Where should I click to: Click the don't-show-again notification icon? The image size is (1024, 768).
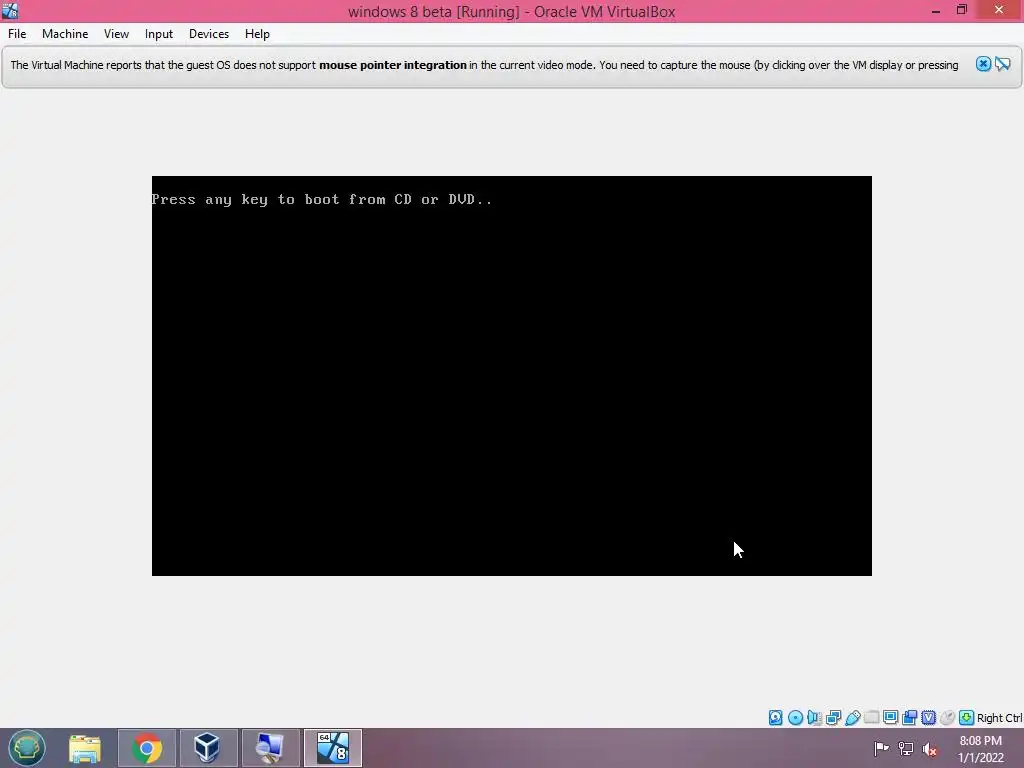pos(1002,64)
